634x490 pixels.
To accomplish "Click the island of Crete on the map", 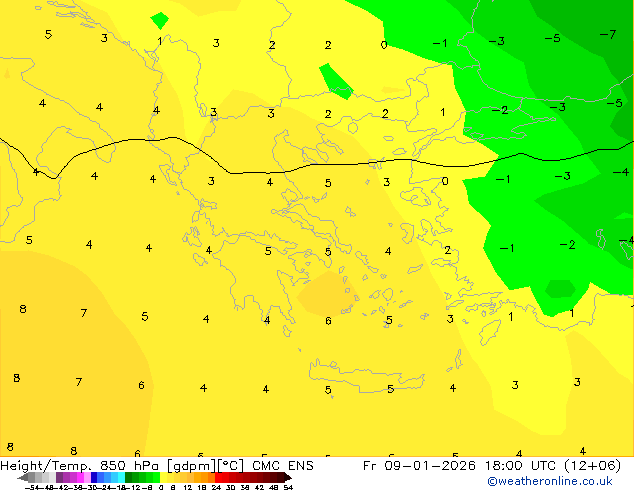I will point(366,377).
